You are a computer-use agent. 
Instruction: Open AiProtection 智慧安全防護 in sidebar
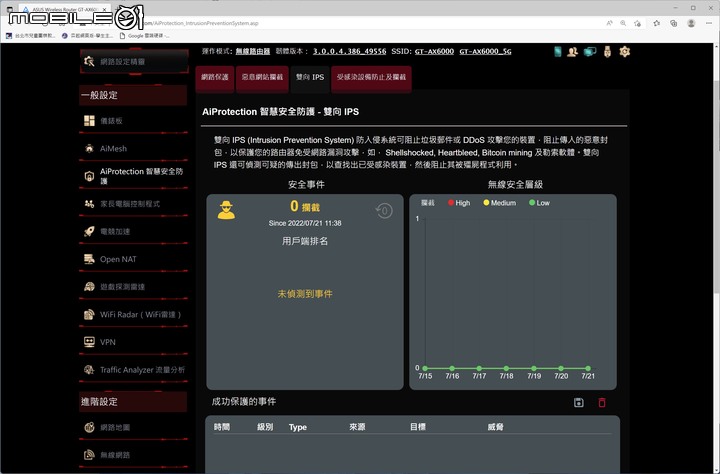(x=134, y=176)
